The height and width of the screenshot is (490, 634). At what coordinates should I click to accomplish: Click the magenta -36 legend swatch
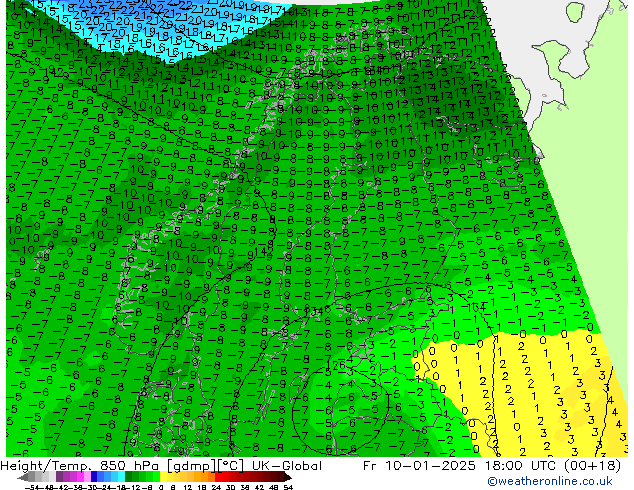[x=81, y=476]
